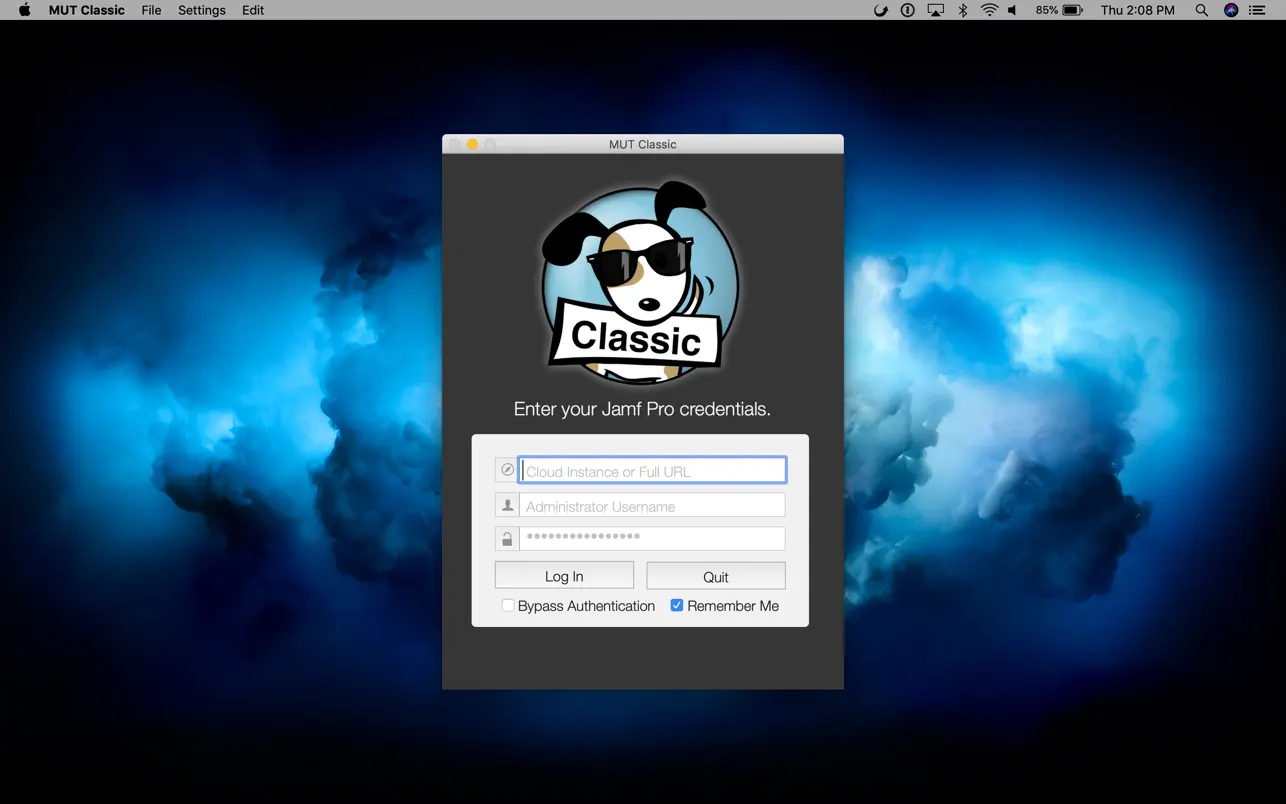Image resolution: width=1286 pixels, height=804 pixels.
Task: Click the padlock icon beside the password field
Action: pyautogui.click(x=507, y=538)
